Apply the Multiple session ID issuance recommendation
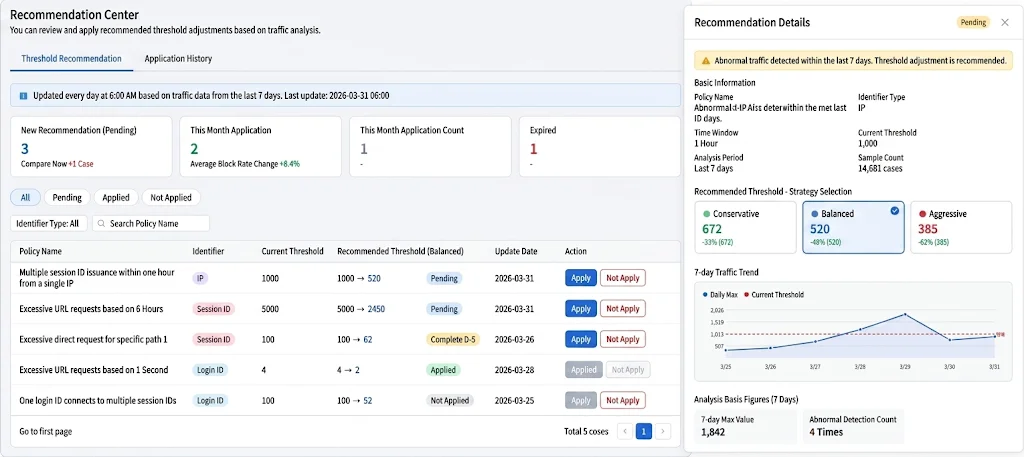 (581, 278)
